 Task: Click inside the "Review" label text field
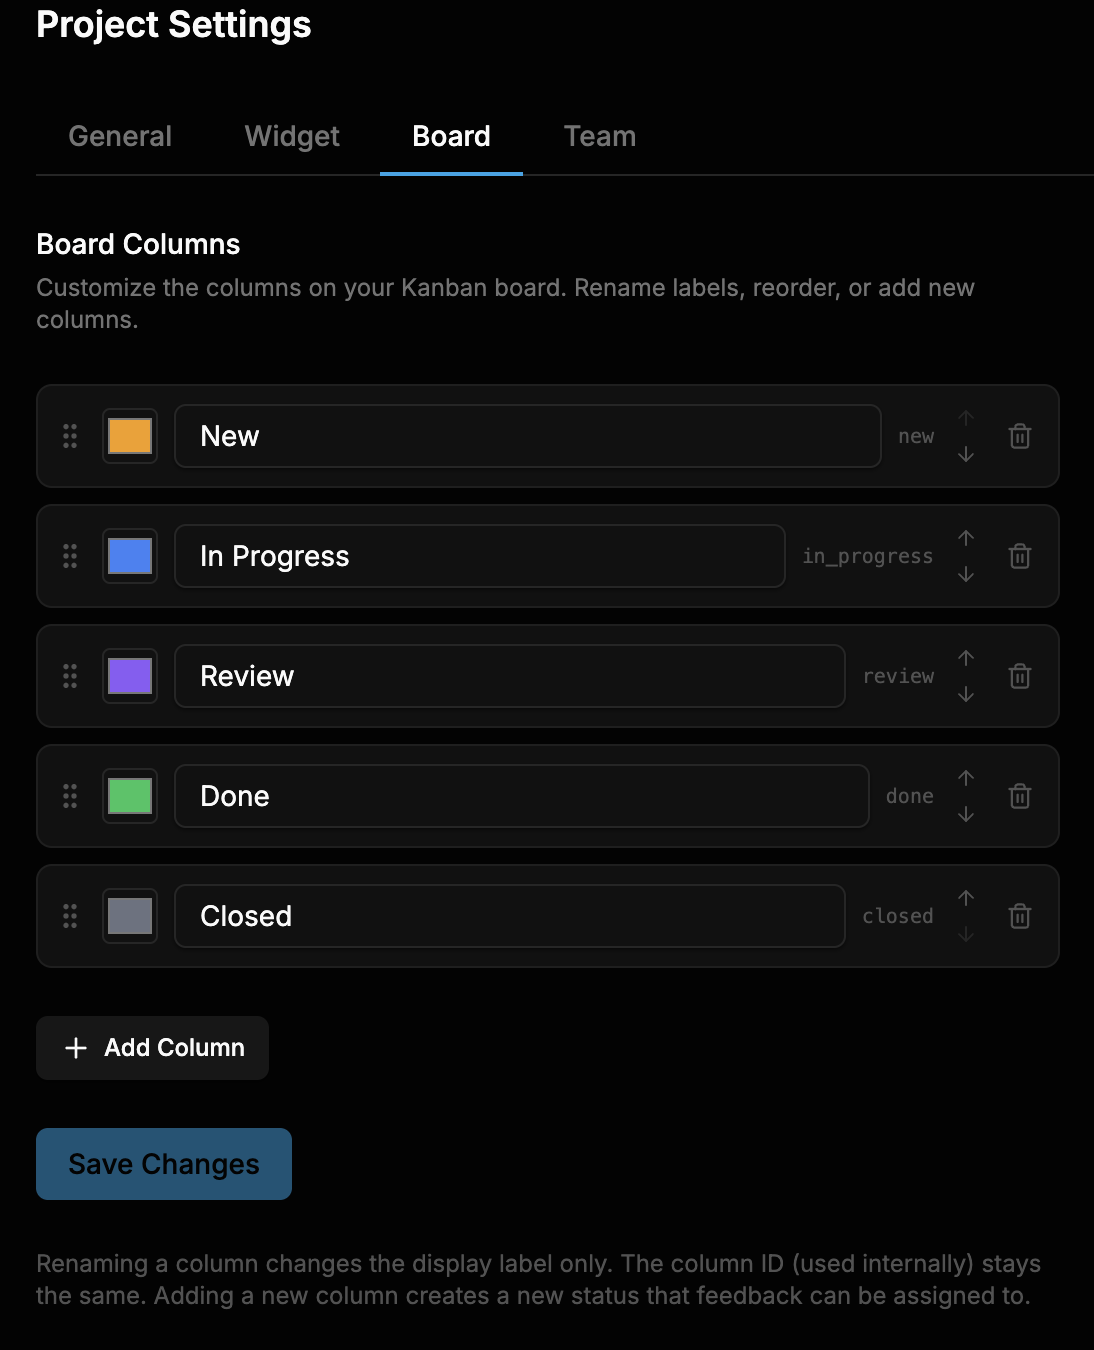click(509, 676)
